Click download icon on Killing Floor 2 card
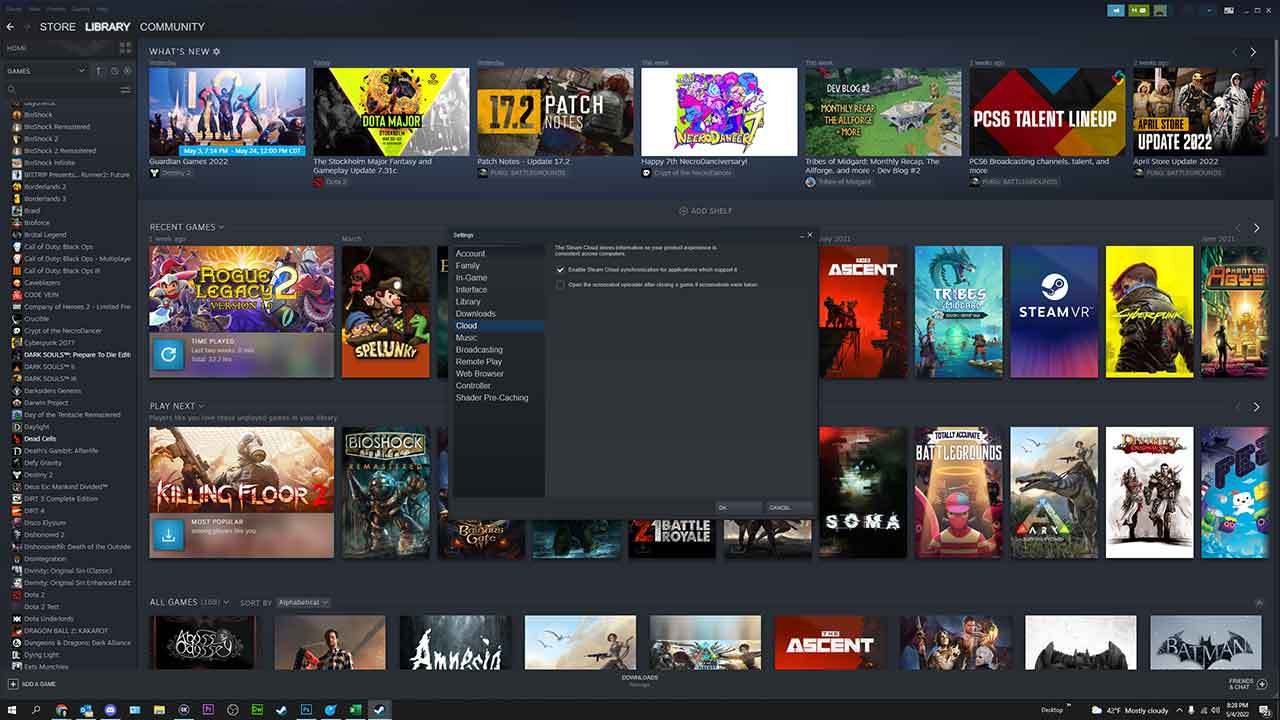This screenshot has height=720, width=1280. (x=168, y=535)
